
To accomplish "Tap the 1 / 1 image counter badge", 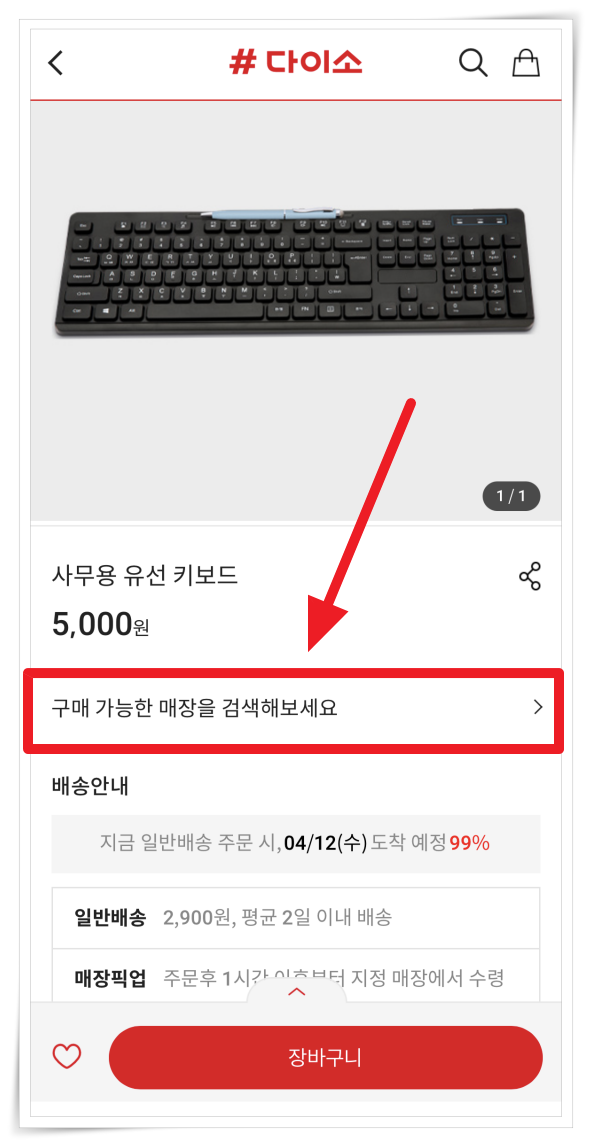I will click(x=511, y=497).
